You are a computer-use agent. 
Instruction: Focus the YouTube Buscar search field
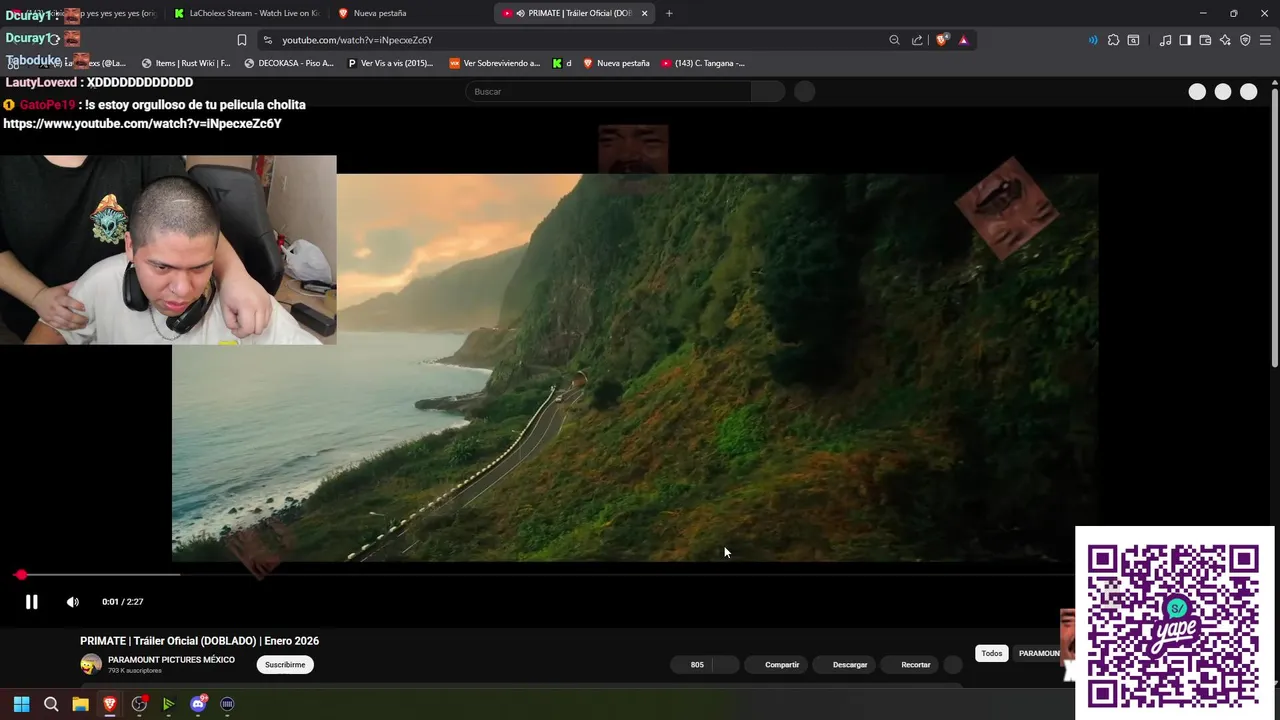pyautogui.click(x=608, y=91)
